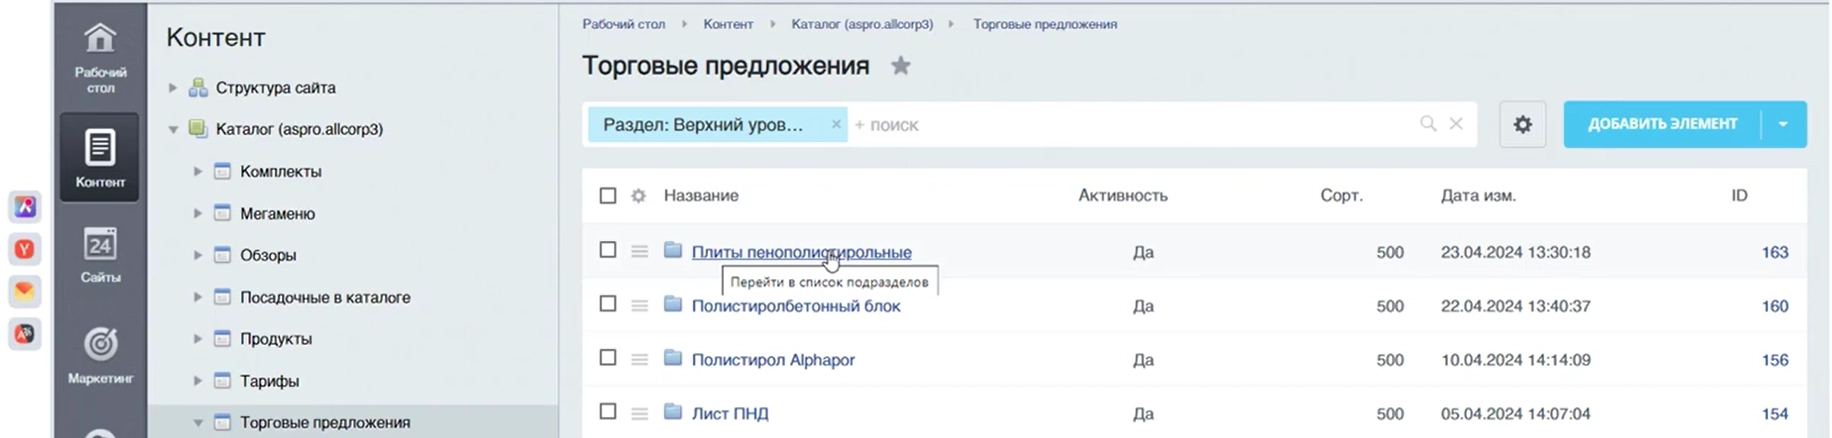Image resolution: width=1832 pixels, height=438 pixels.
Task: Sort by the Активность column header
Action: tap(1123, 196)
